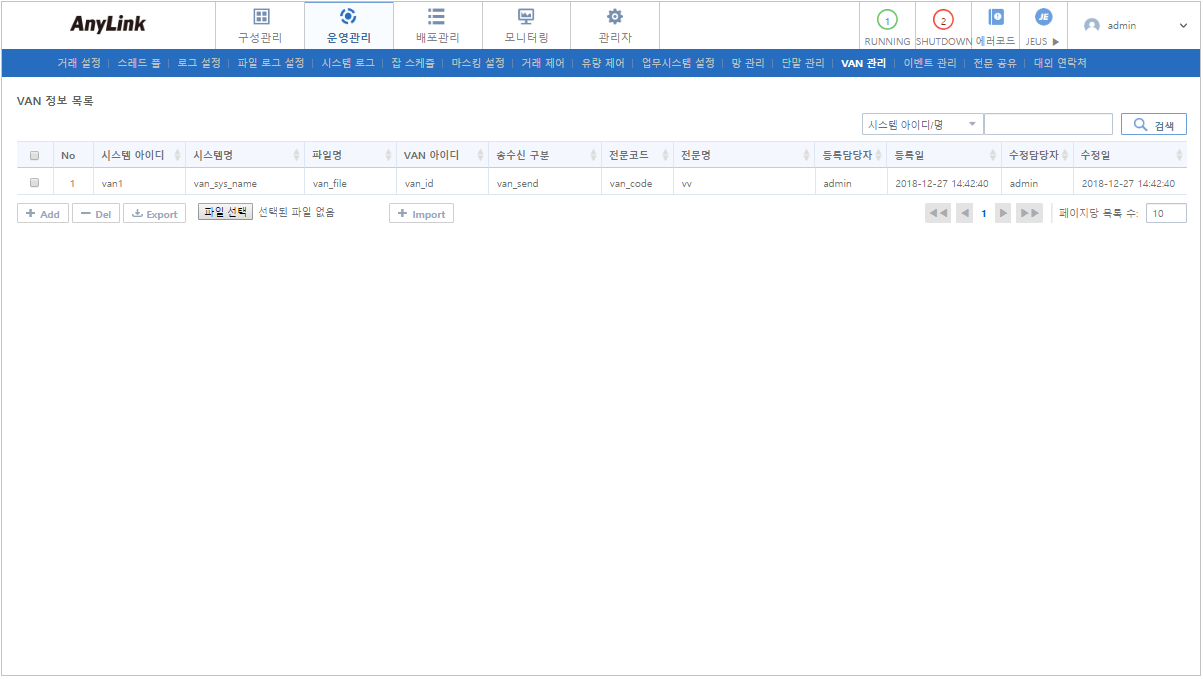This screenshot has width=1203, height=679.
Task: Open the admin user dropdown
Action: 1136,26
